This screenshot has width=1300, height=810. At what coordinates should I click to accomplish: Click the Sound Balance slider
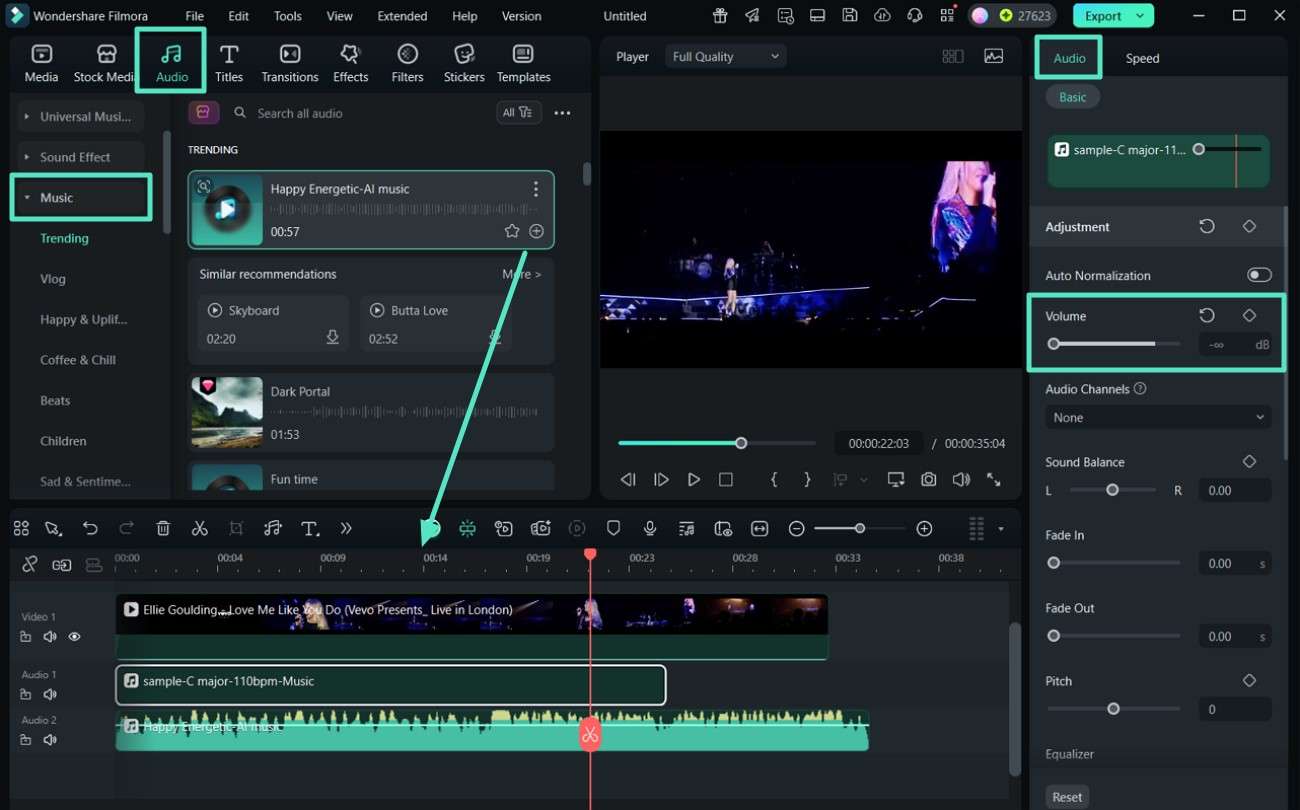pyautogui.click(x=1113, y=490)
